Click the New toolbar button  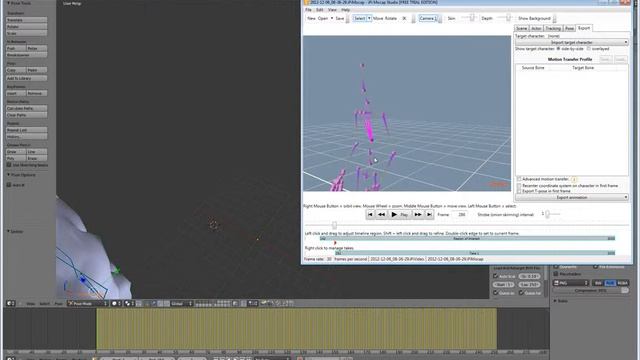(311, 18)
